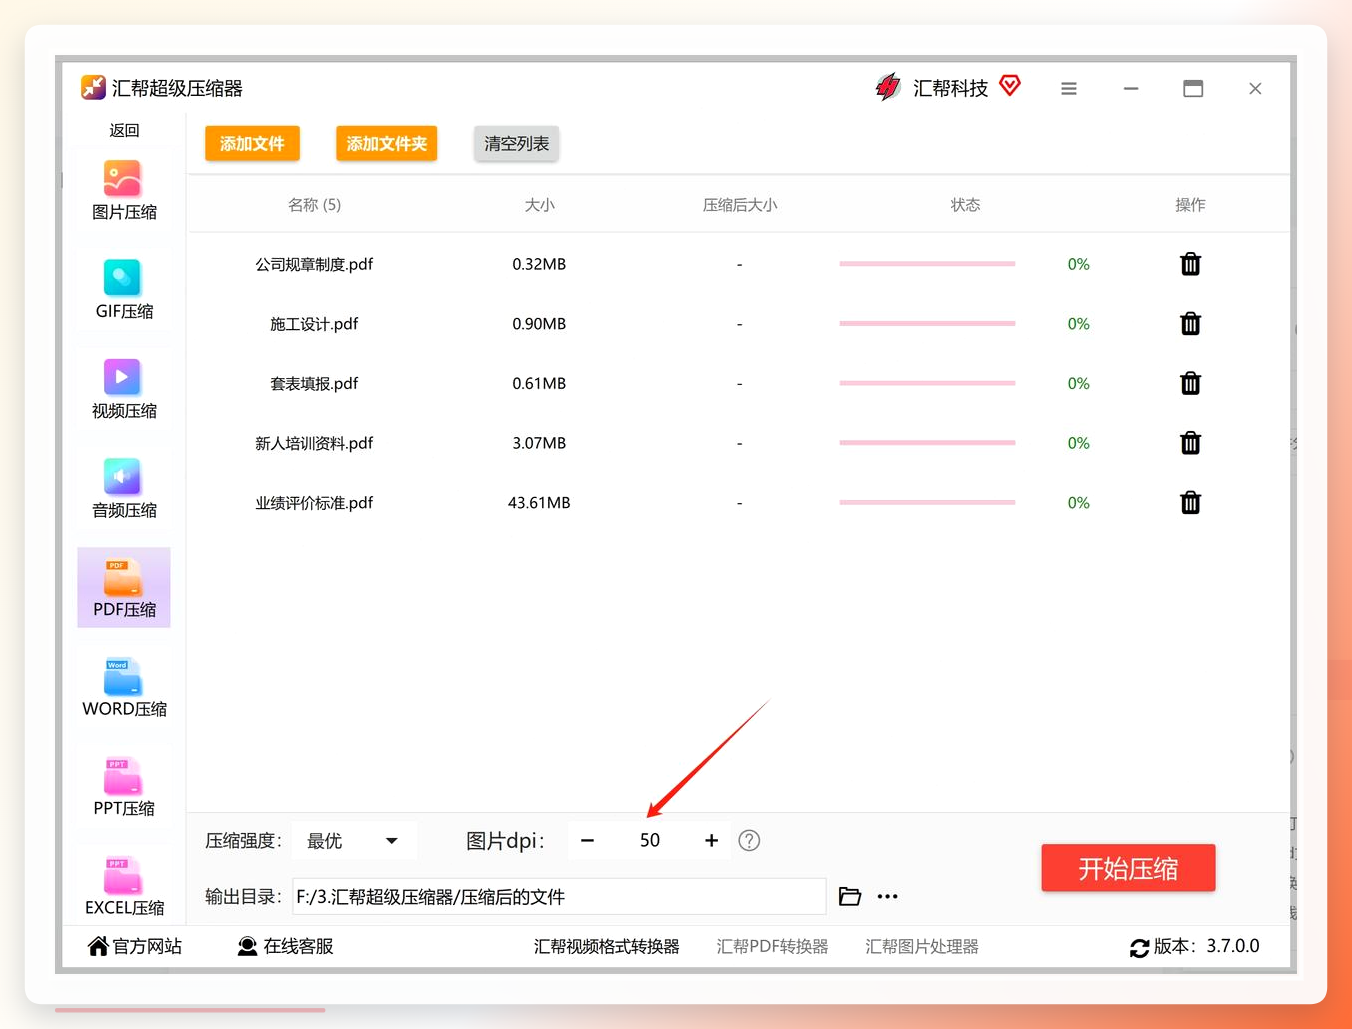Image resolution: width=1352 pixels, height=1029 pixels.
Task: Open the 图片压缩 image compression tool
Action: (x=124, y=190)
